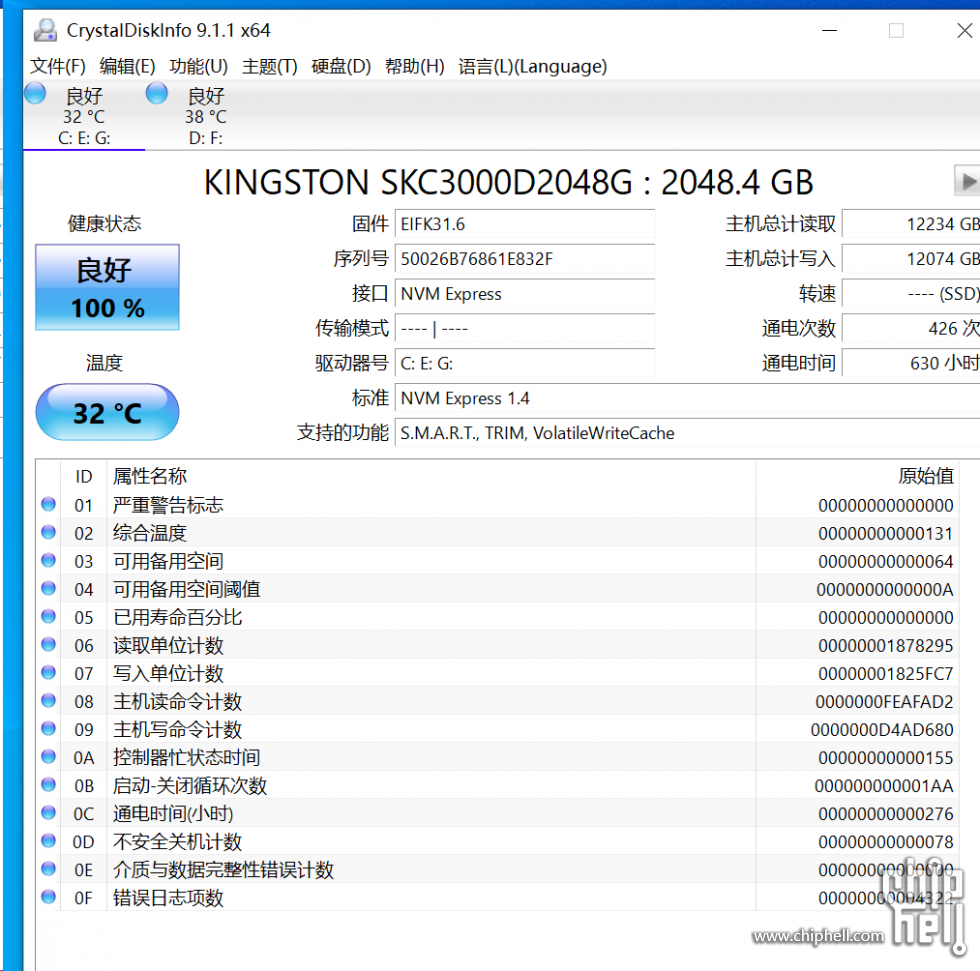Click status dot for row 0D 不安全关机计数
This screenshot has width=980, height=971.
pyautogui.click(x=48, y=841)
